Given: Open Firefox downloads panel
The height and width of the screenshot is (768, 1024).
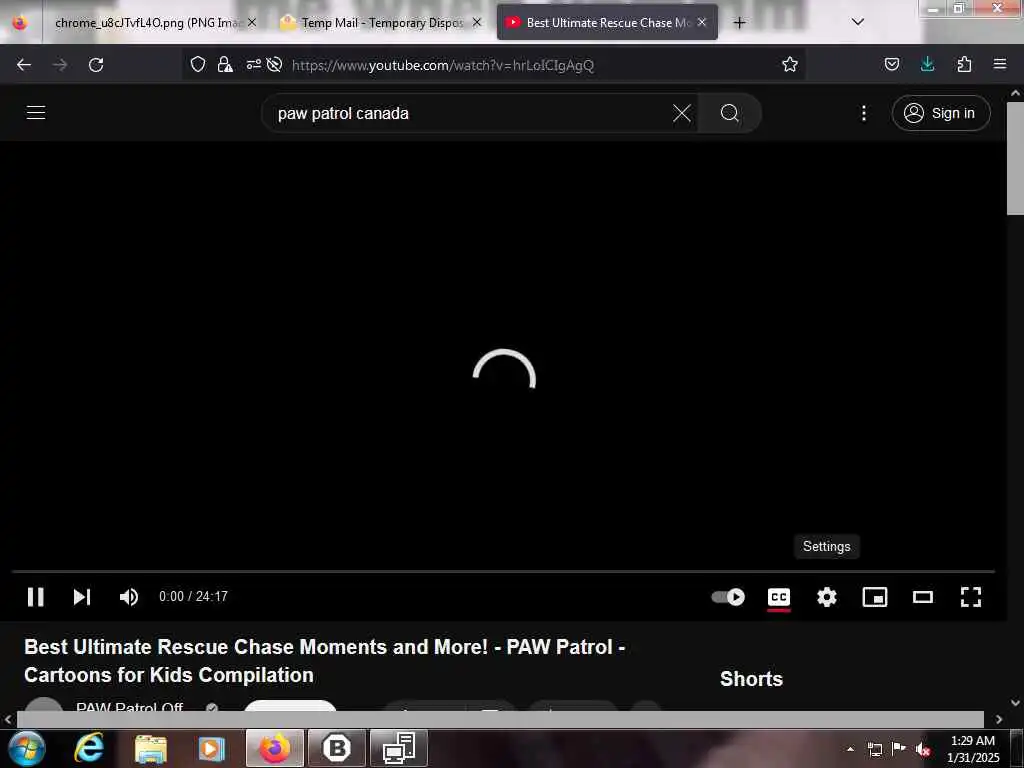Looking at the screenshot, I should tap(927, 64).
